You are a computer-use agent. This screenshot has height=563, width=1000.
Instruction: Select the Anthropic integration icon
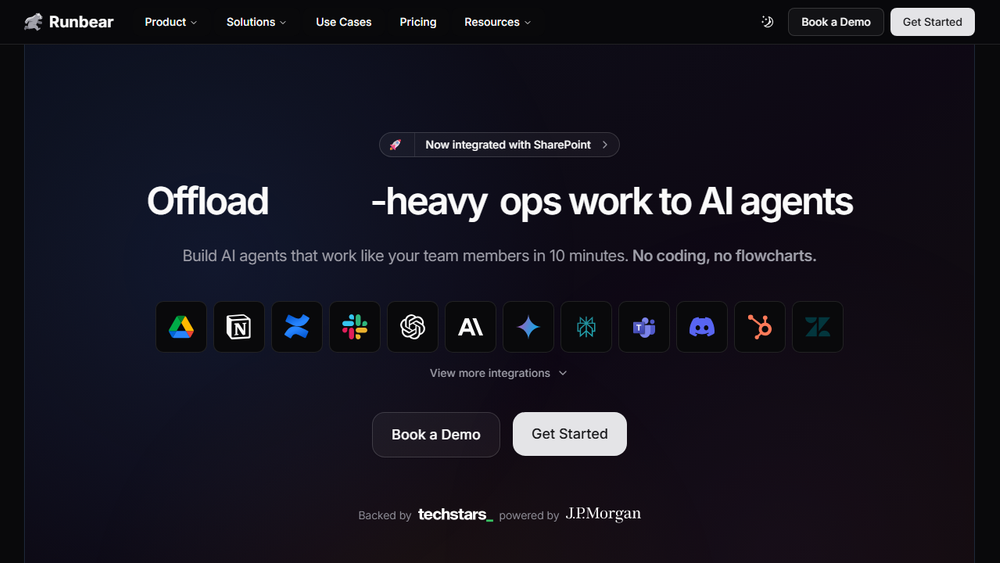pos(470,327)
